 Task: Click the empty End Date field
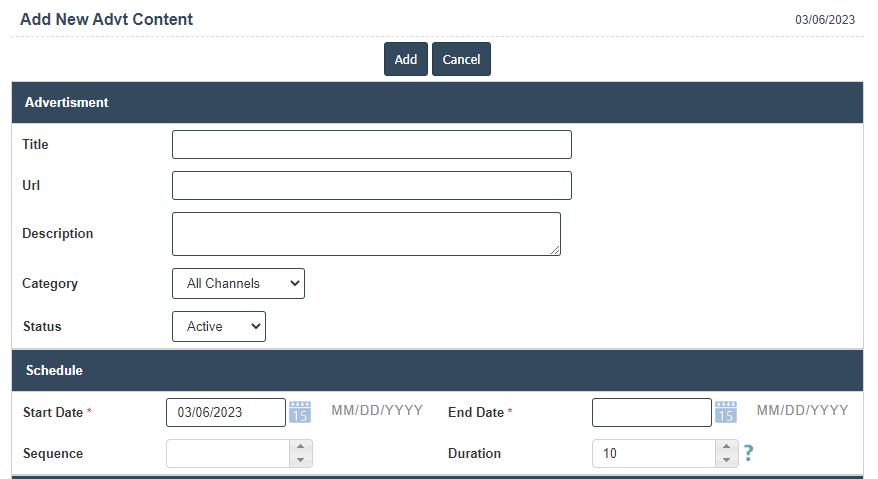[x=651, y=412]
